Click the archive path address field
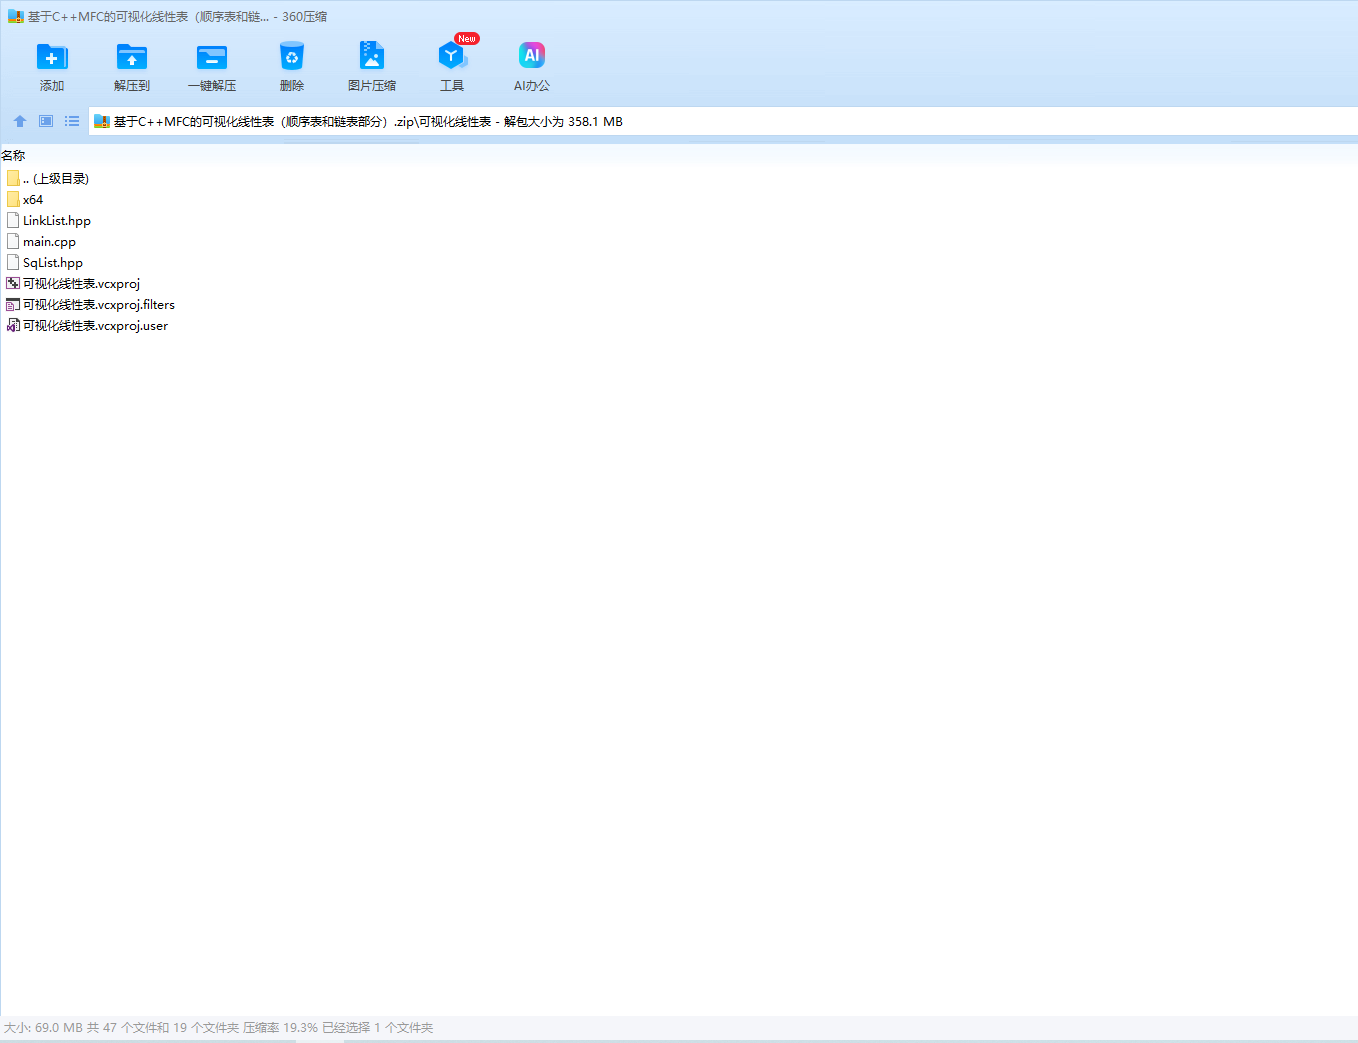Image resolution: width=1358 pixels, height=1043 pixels. pyautogui.click(x=723, y=121)
